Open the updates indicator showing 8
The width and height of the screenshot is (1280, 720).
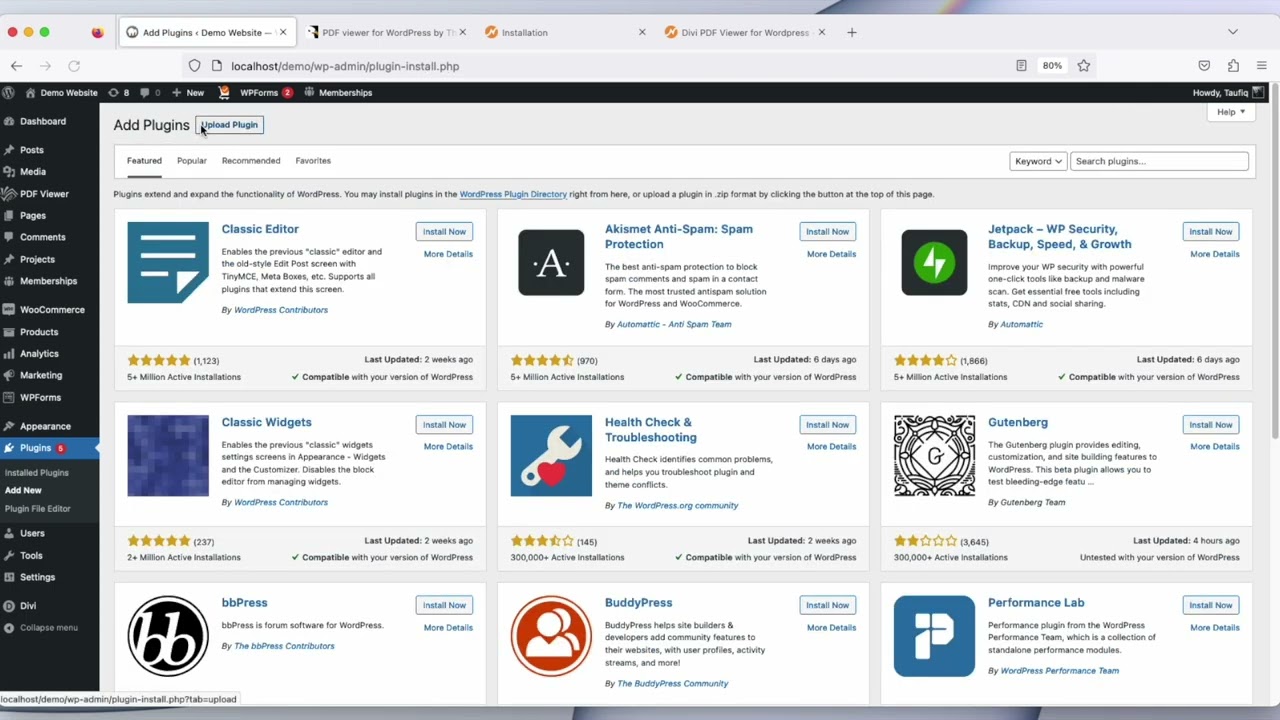click(x=119, y=93)
